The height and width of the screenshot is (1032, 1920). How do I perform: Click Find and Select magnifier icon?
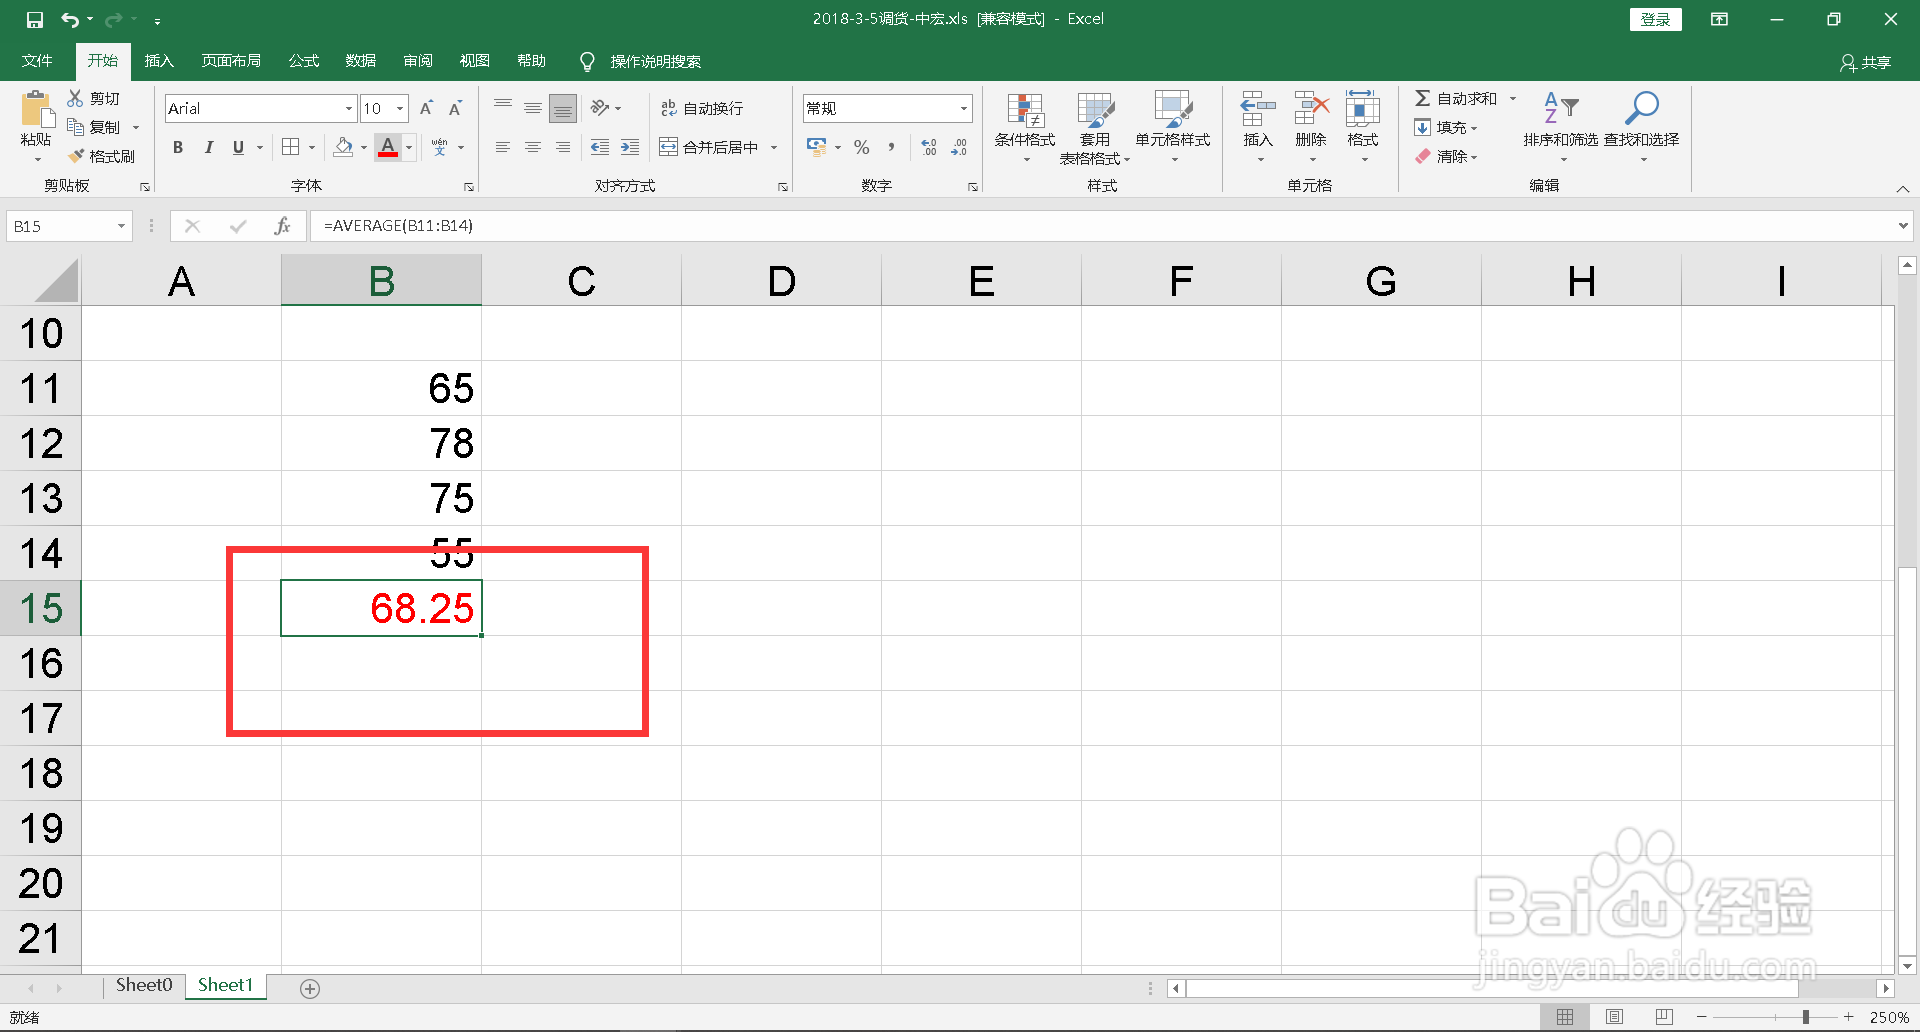coord(1642,108)
